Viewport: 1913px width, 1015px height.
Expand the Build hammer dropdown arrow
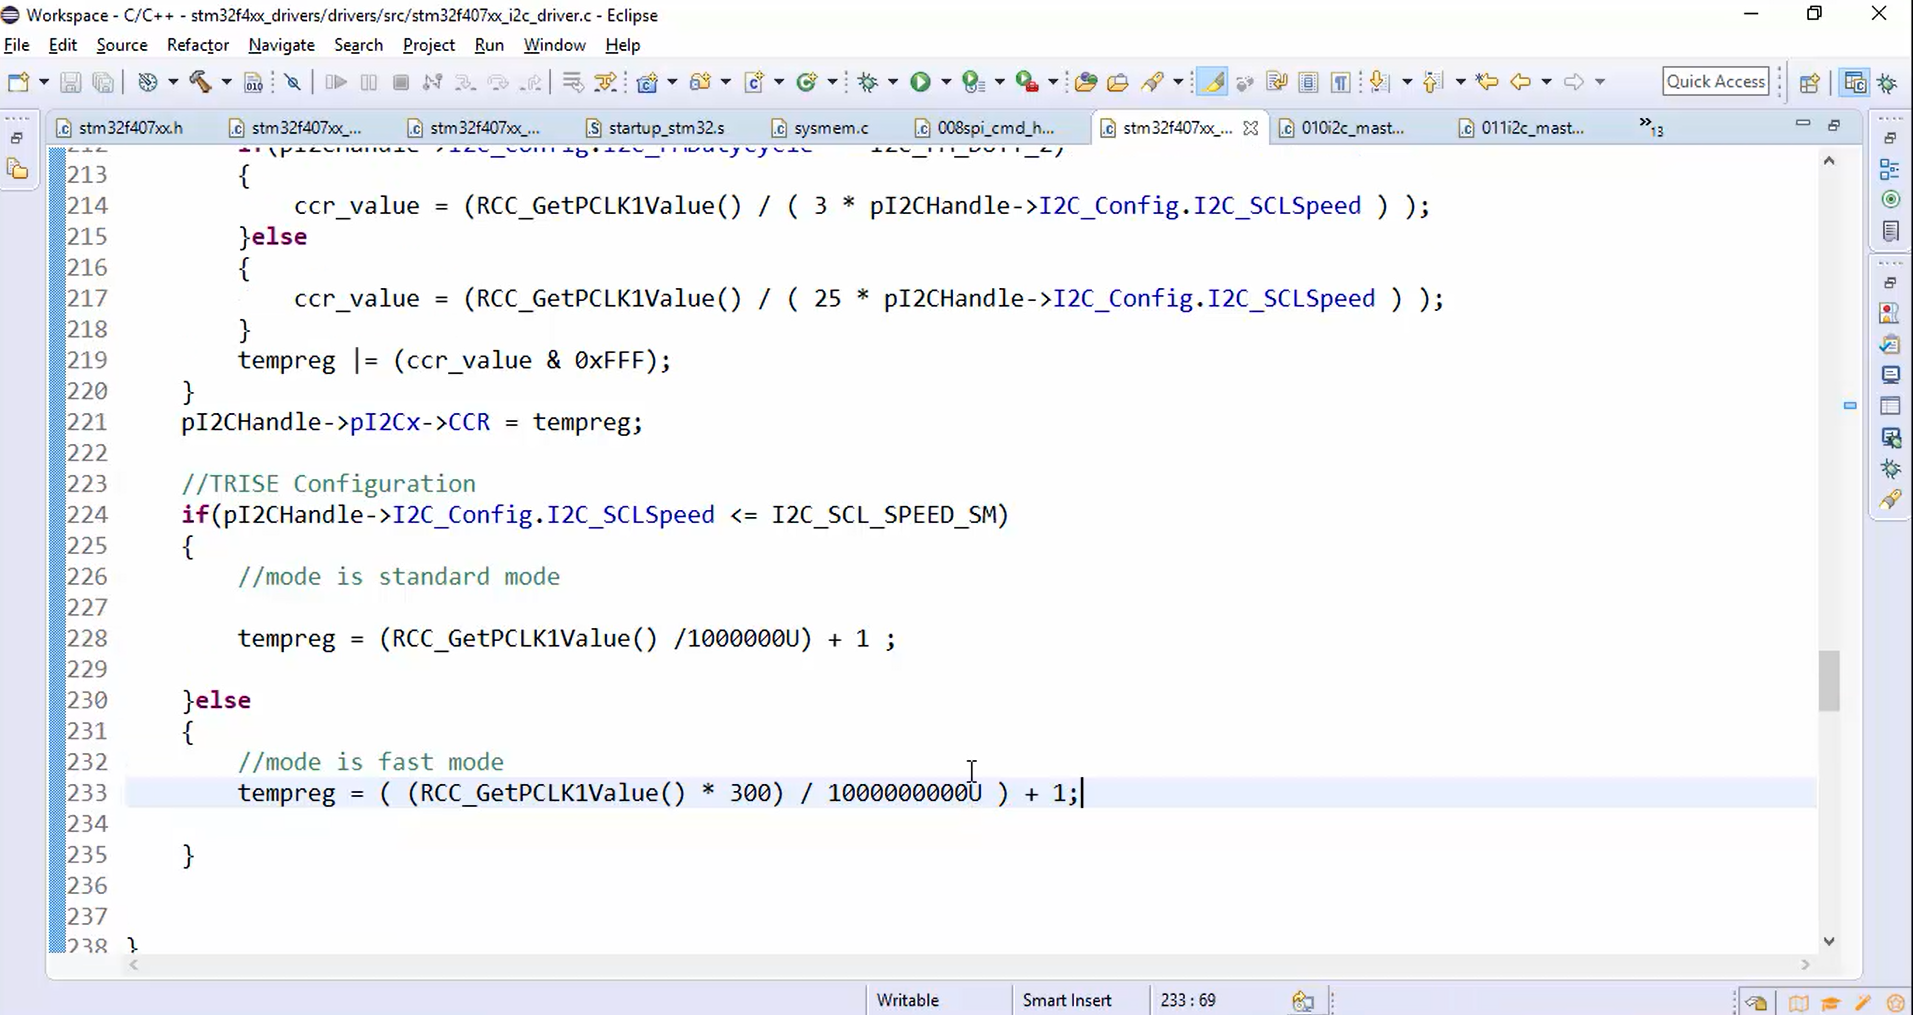click(226, 82)
